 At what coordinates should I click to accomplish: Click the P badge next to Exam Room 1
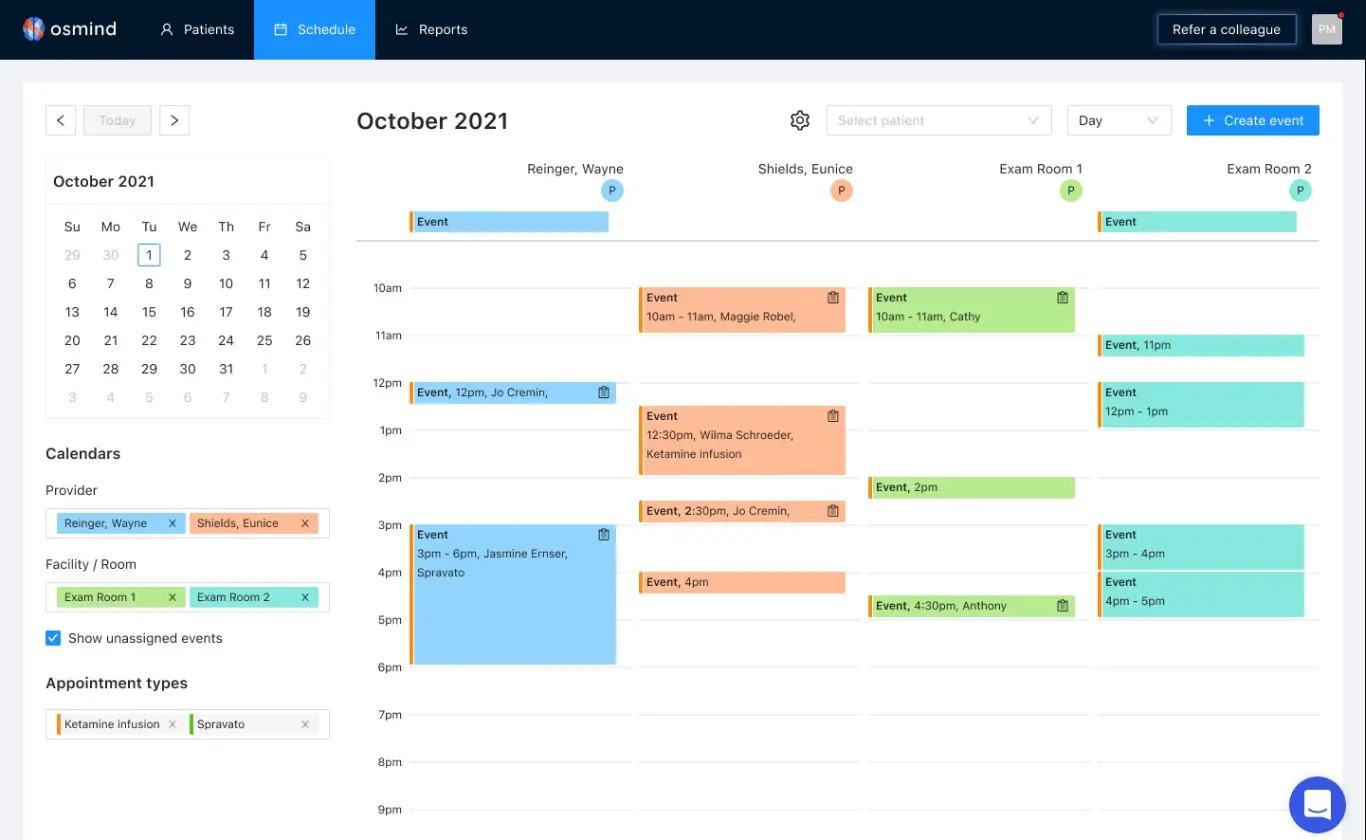pyautogui.click(x=1070, y=190)
